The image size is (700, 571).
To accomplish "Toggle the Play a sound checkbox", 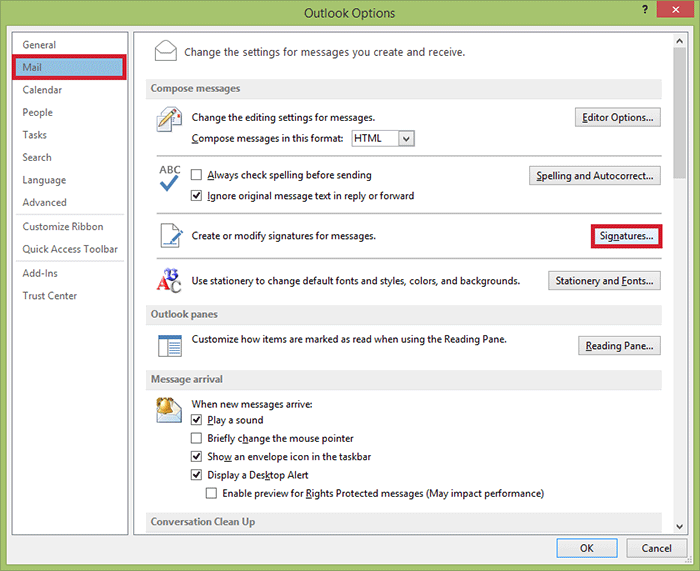I will (196, 420).
